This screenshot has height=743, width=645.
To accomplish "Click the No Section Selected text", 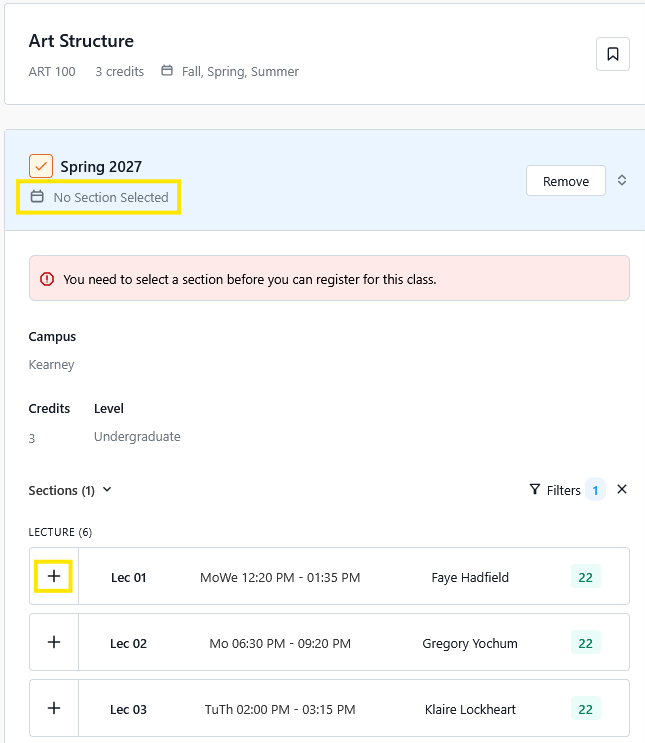I will tap(111, 197).
